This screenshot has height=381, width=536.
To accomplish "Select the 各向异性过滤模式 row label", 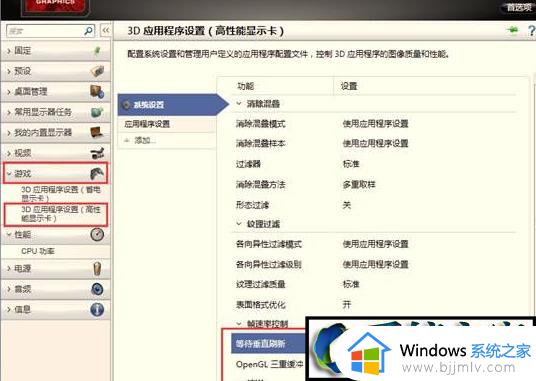I will (269, 244).
